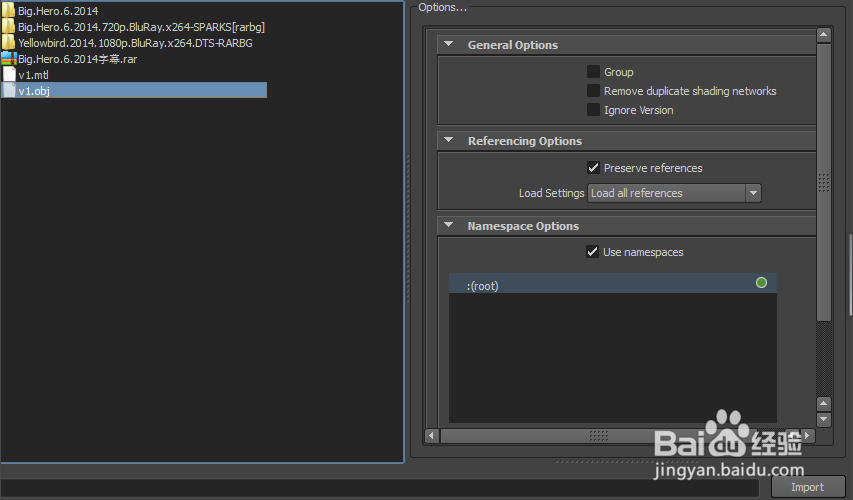This screenshot has width=853, height=500.
Task: Collapse the Referencing Options section
Action: 448,140
